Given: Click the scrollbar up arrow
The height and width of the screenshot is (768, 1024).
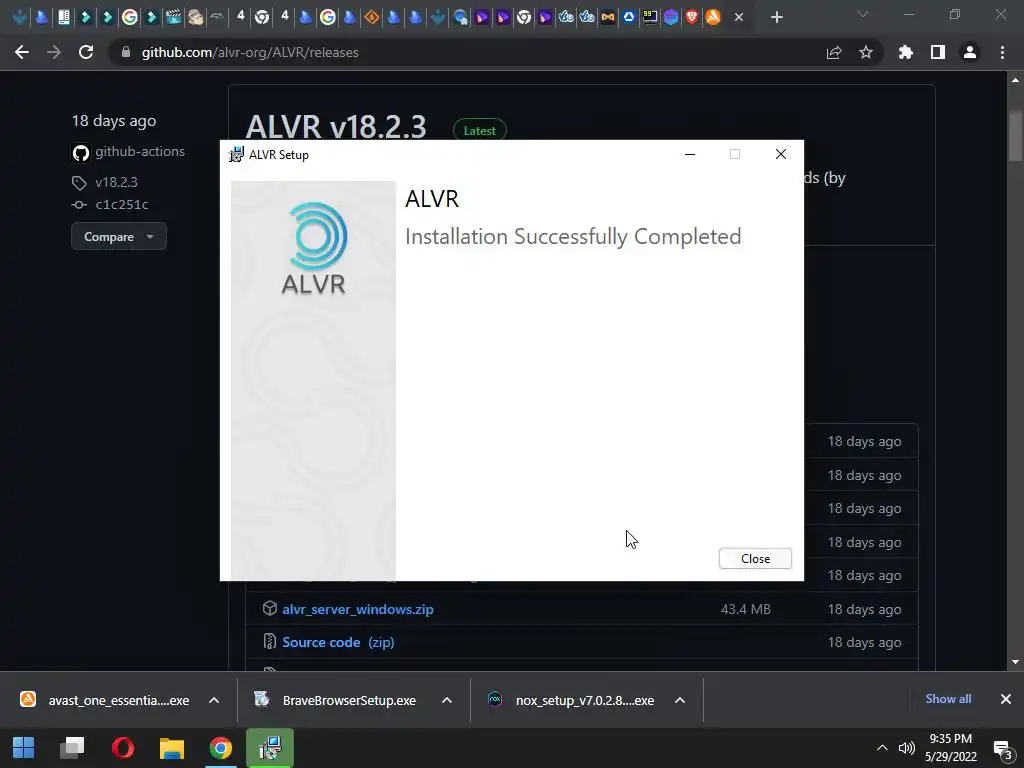Looking at the screenshot, I should (1015, 80).
